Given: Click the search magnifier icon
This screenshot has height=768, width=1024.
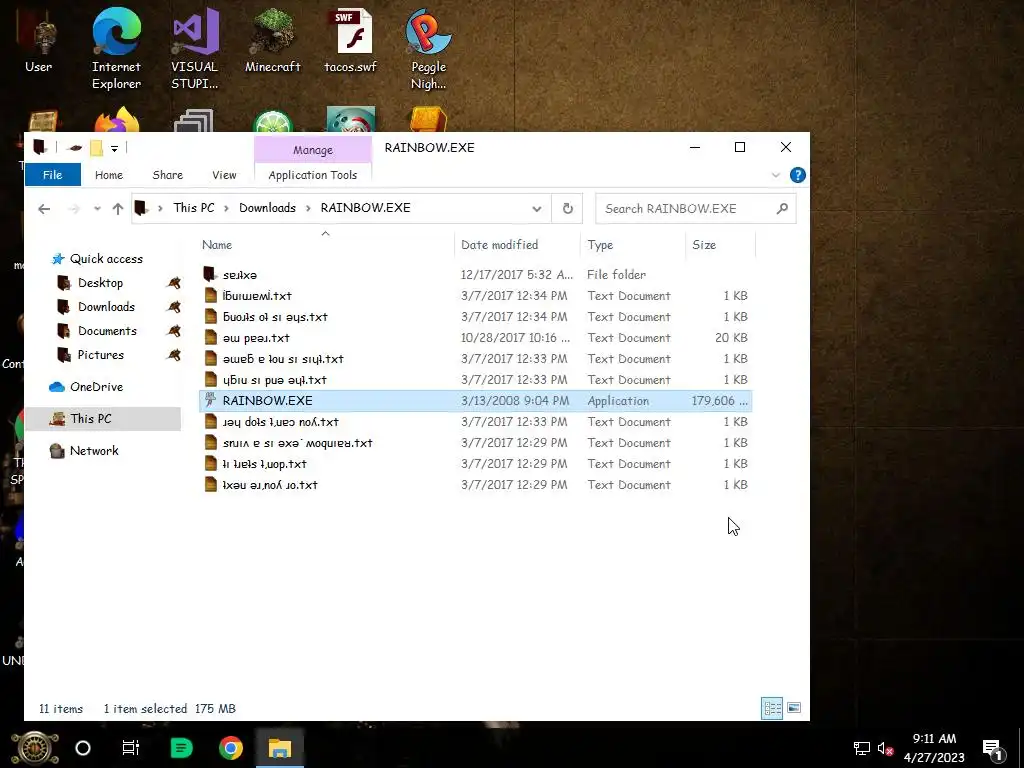Looking at the screenshot, I should (x=782, y=208).
